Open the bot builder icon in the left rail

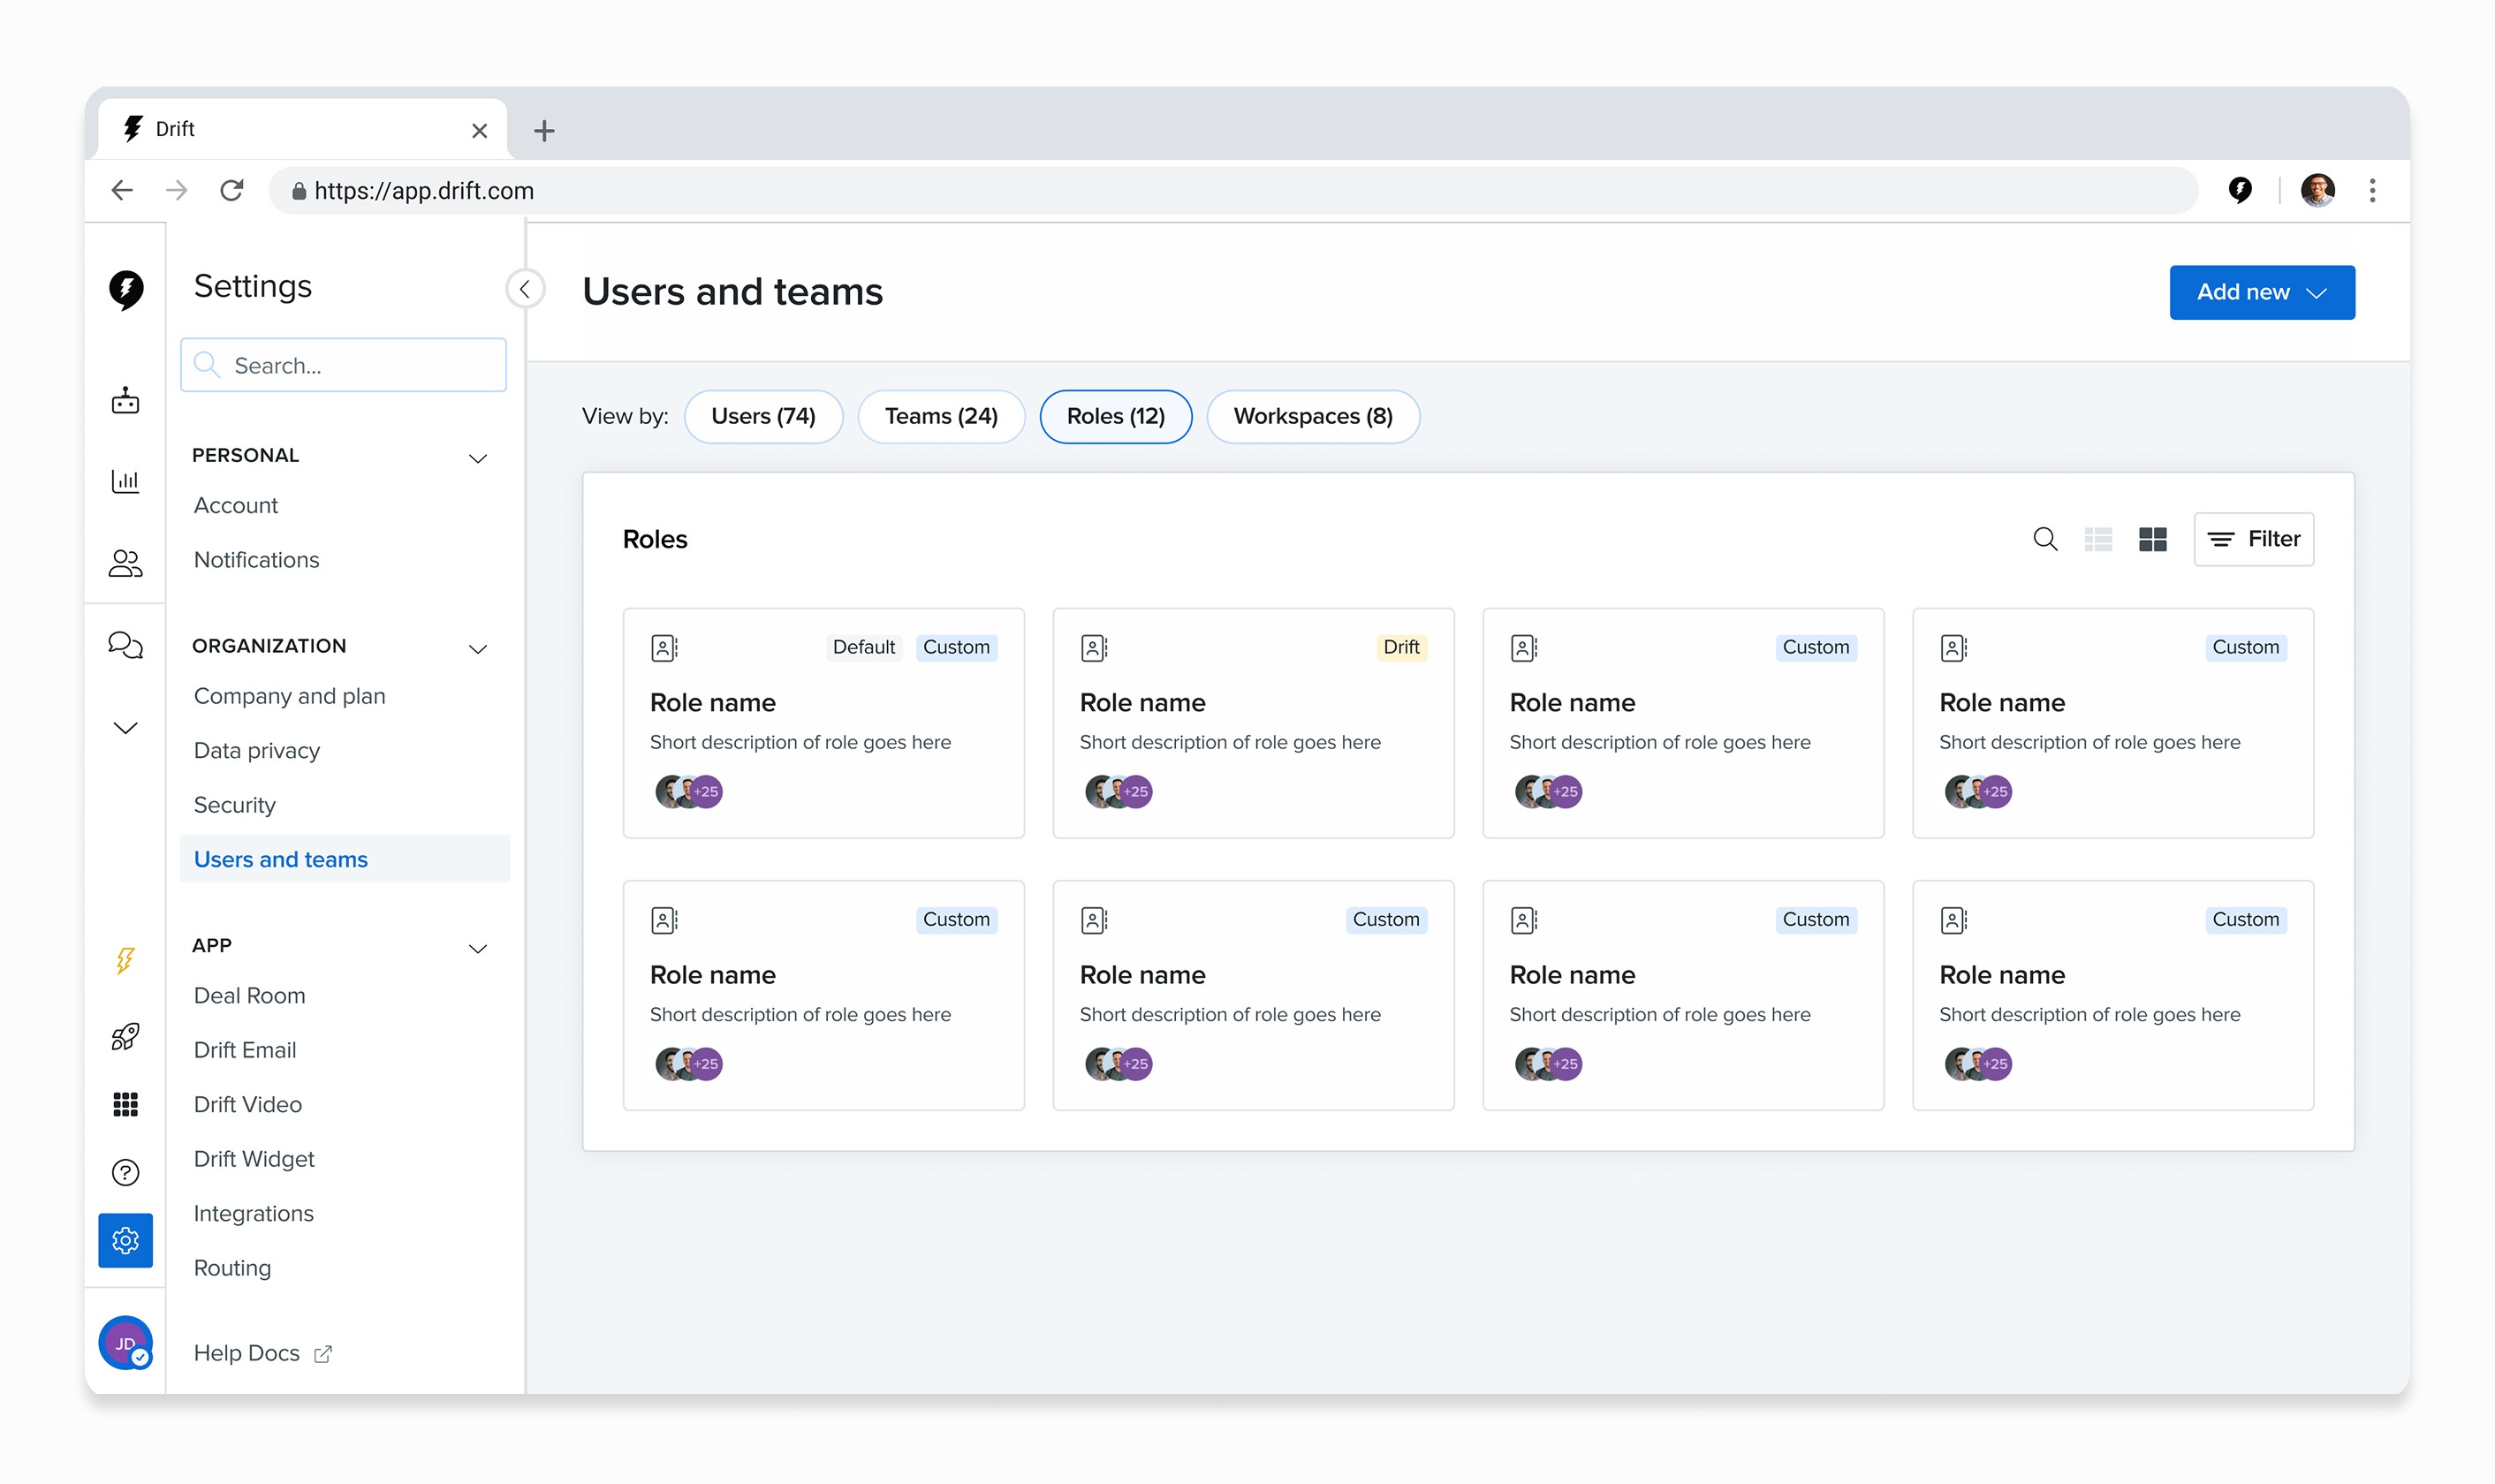(x=125, y=400)
